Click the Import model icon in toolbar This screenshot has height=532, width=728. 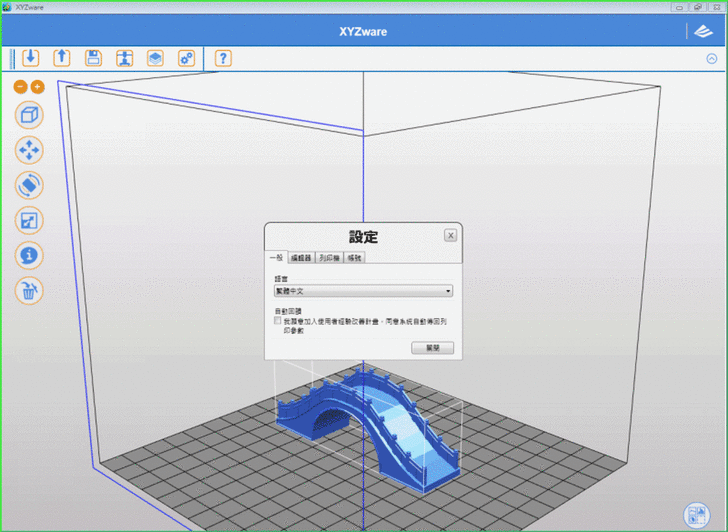(x=30, y=58)
